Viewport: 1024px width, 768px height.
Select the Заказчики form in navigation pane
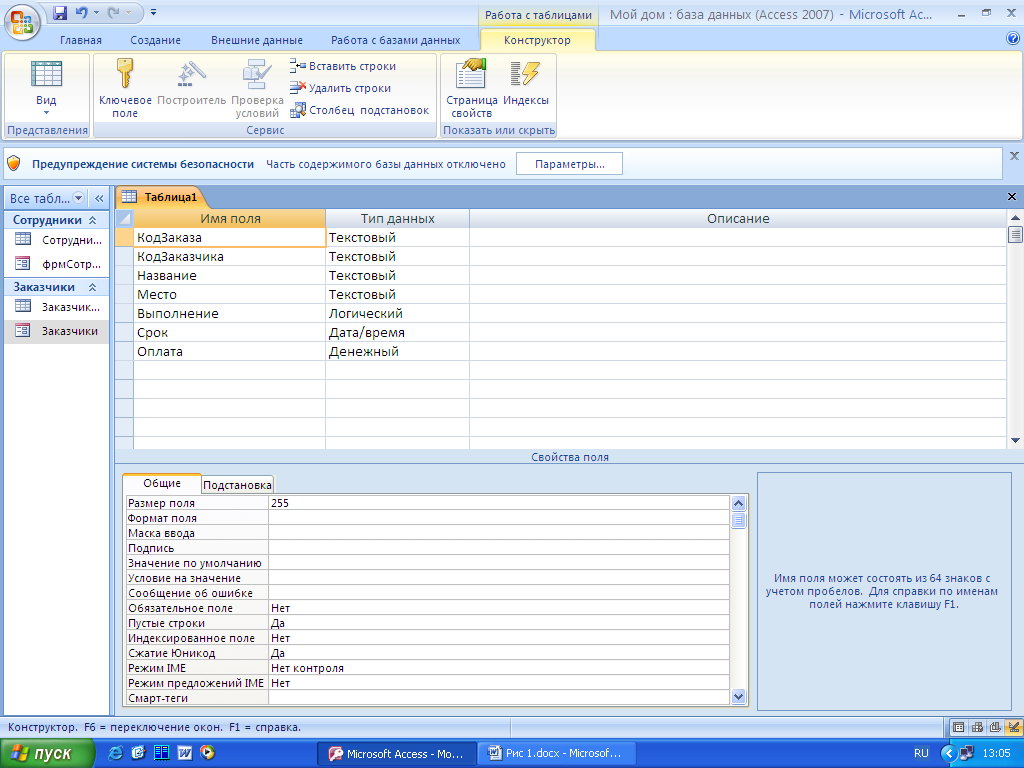pyautogui.click(x=57, y=330)
